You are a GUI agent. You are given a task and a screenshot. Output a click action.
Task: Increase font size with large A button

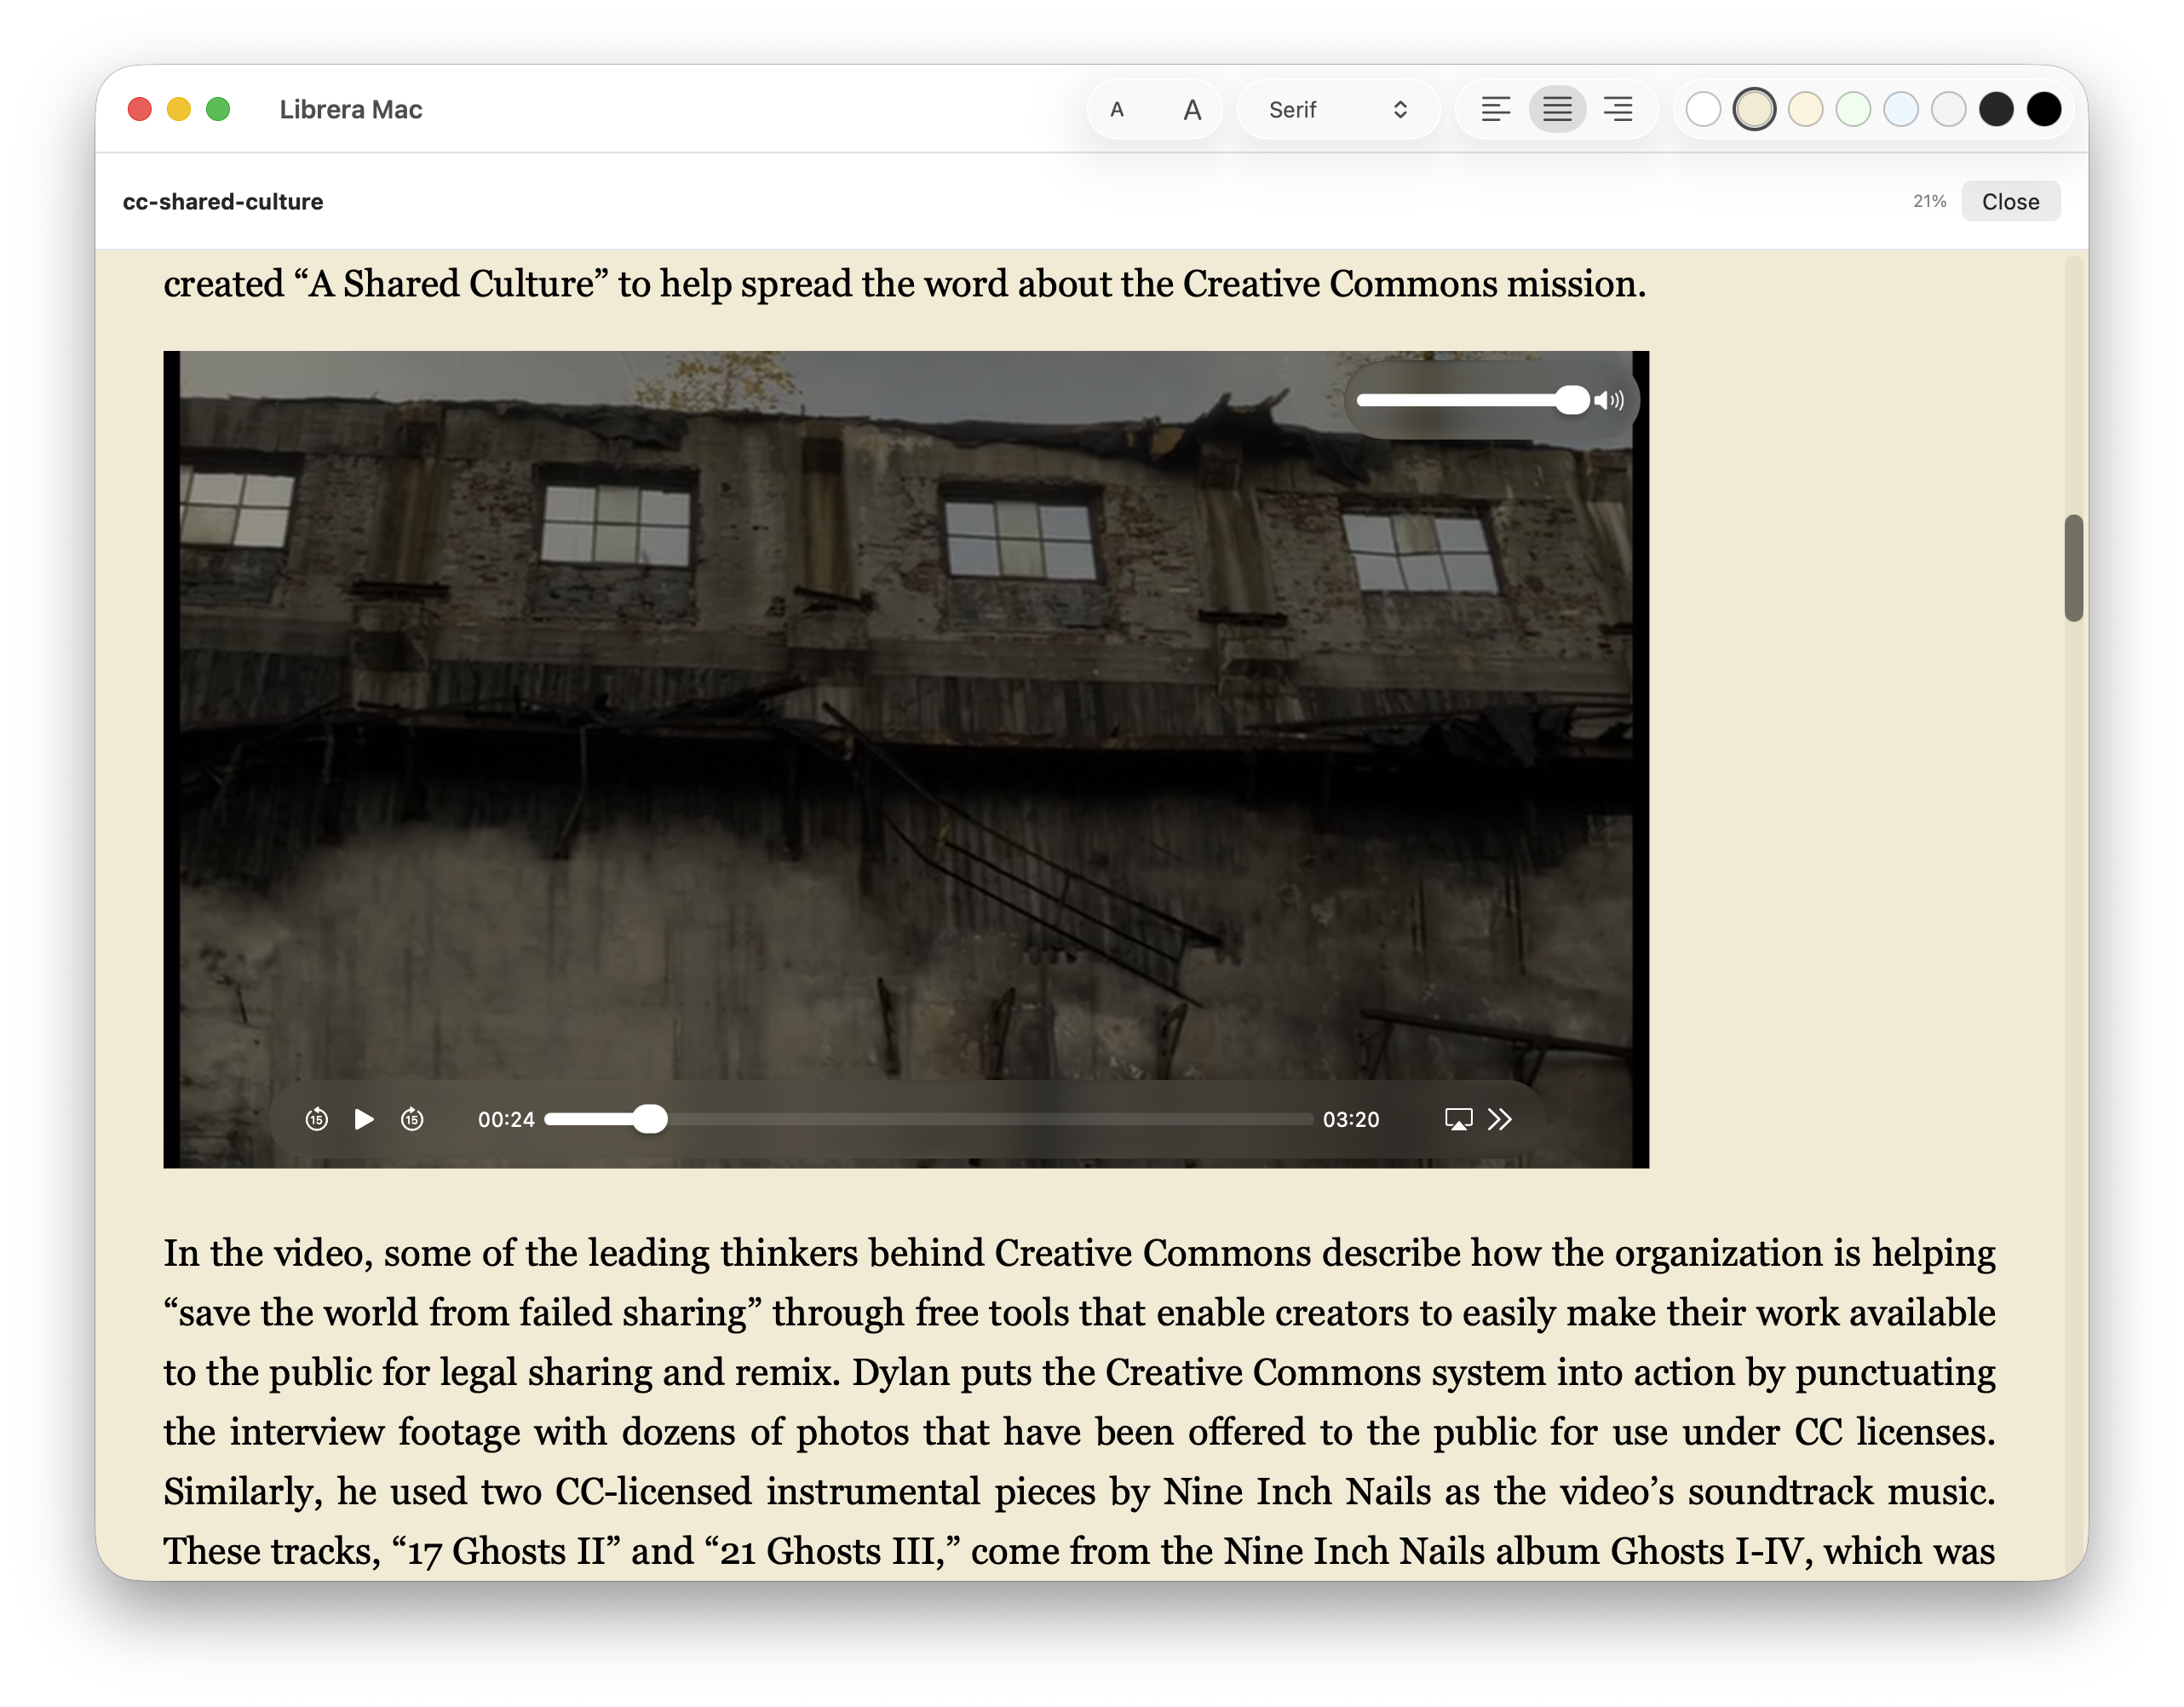[x=1192, y=109]
